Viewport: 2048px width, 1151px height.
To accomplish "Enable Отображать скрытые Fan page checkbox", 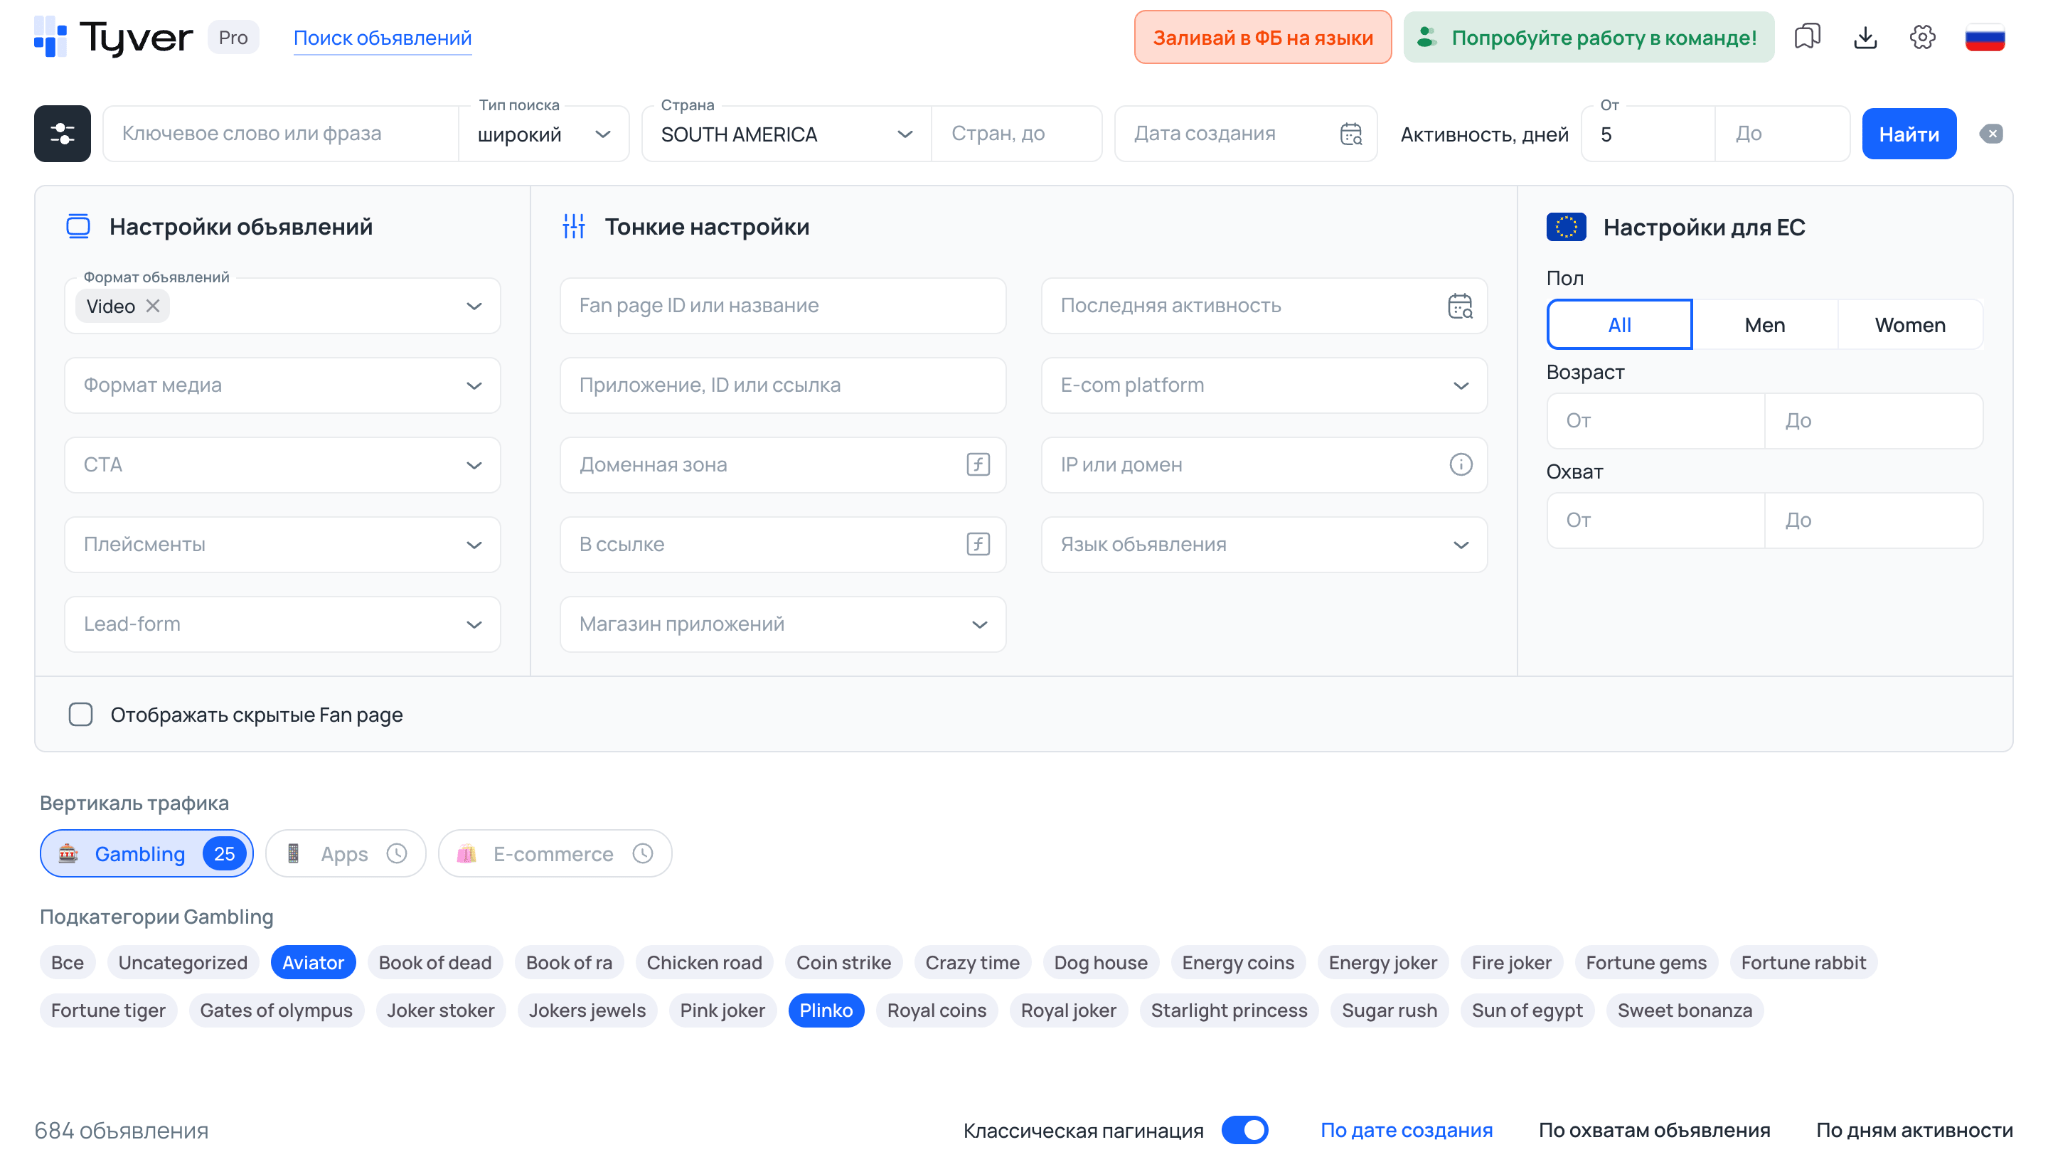I will (80, 714).
